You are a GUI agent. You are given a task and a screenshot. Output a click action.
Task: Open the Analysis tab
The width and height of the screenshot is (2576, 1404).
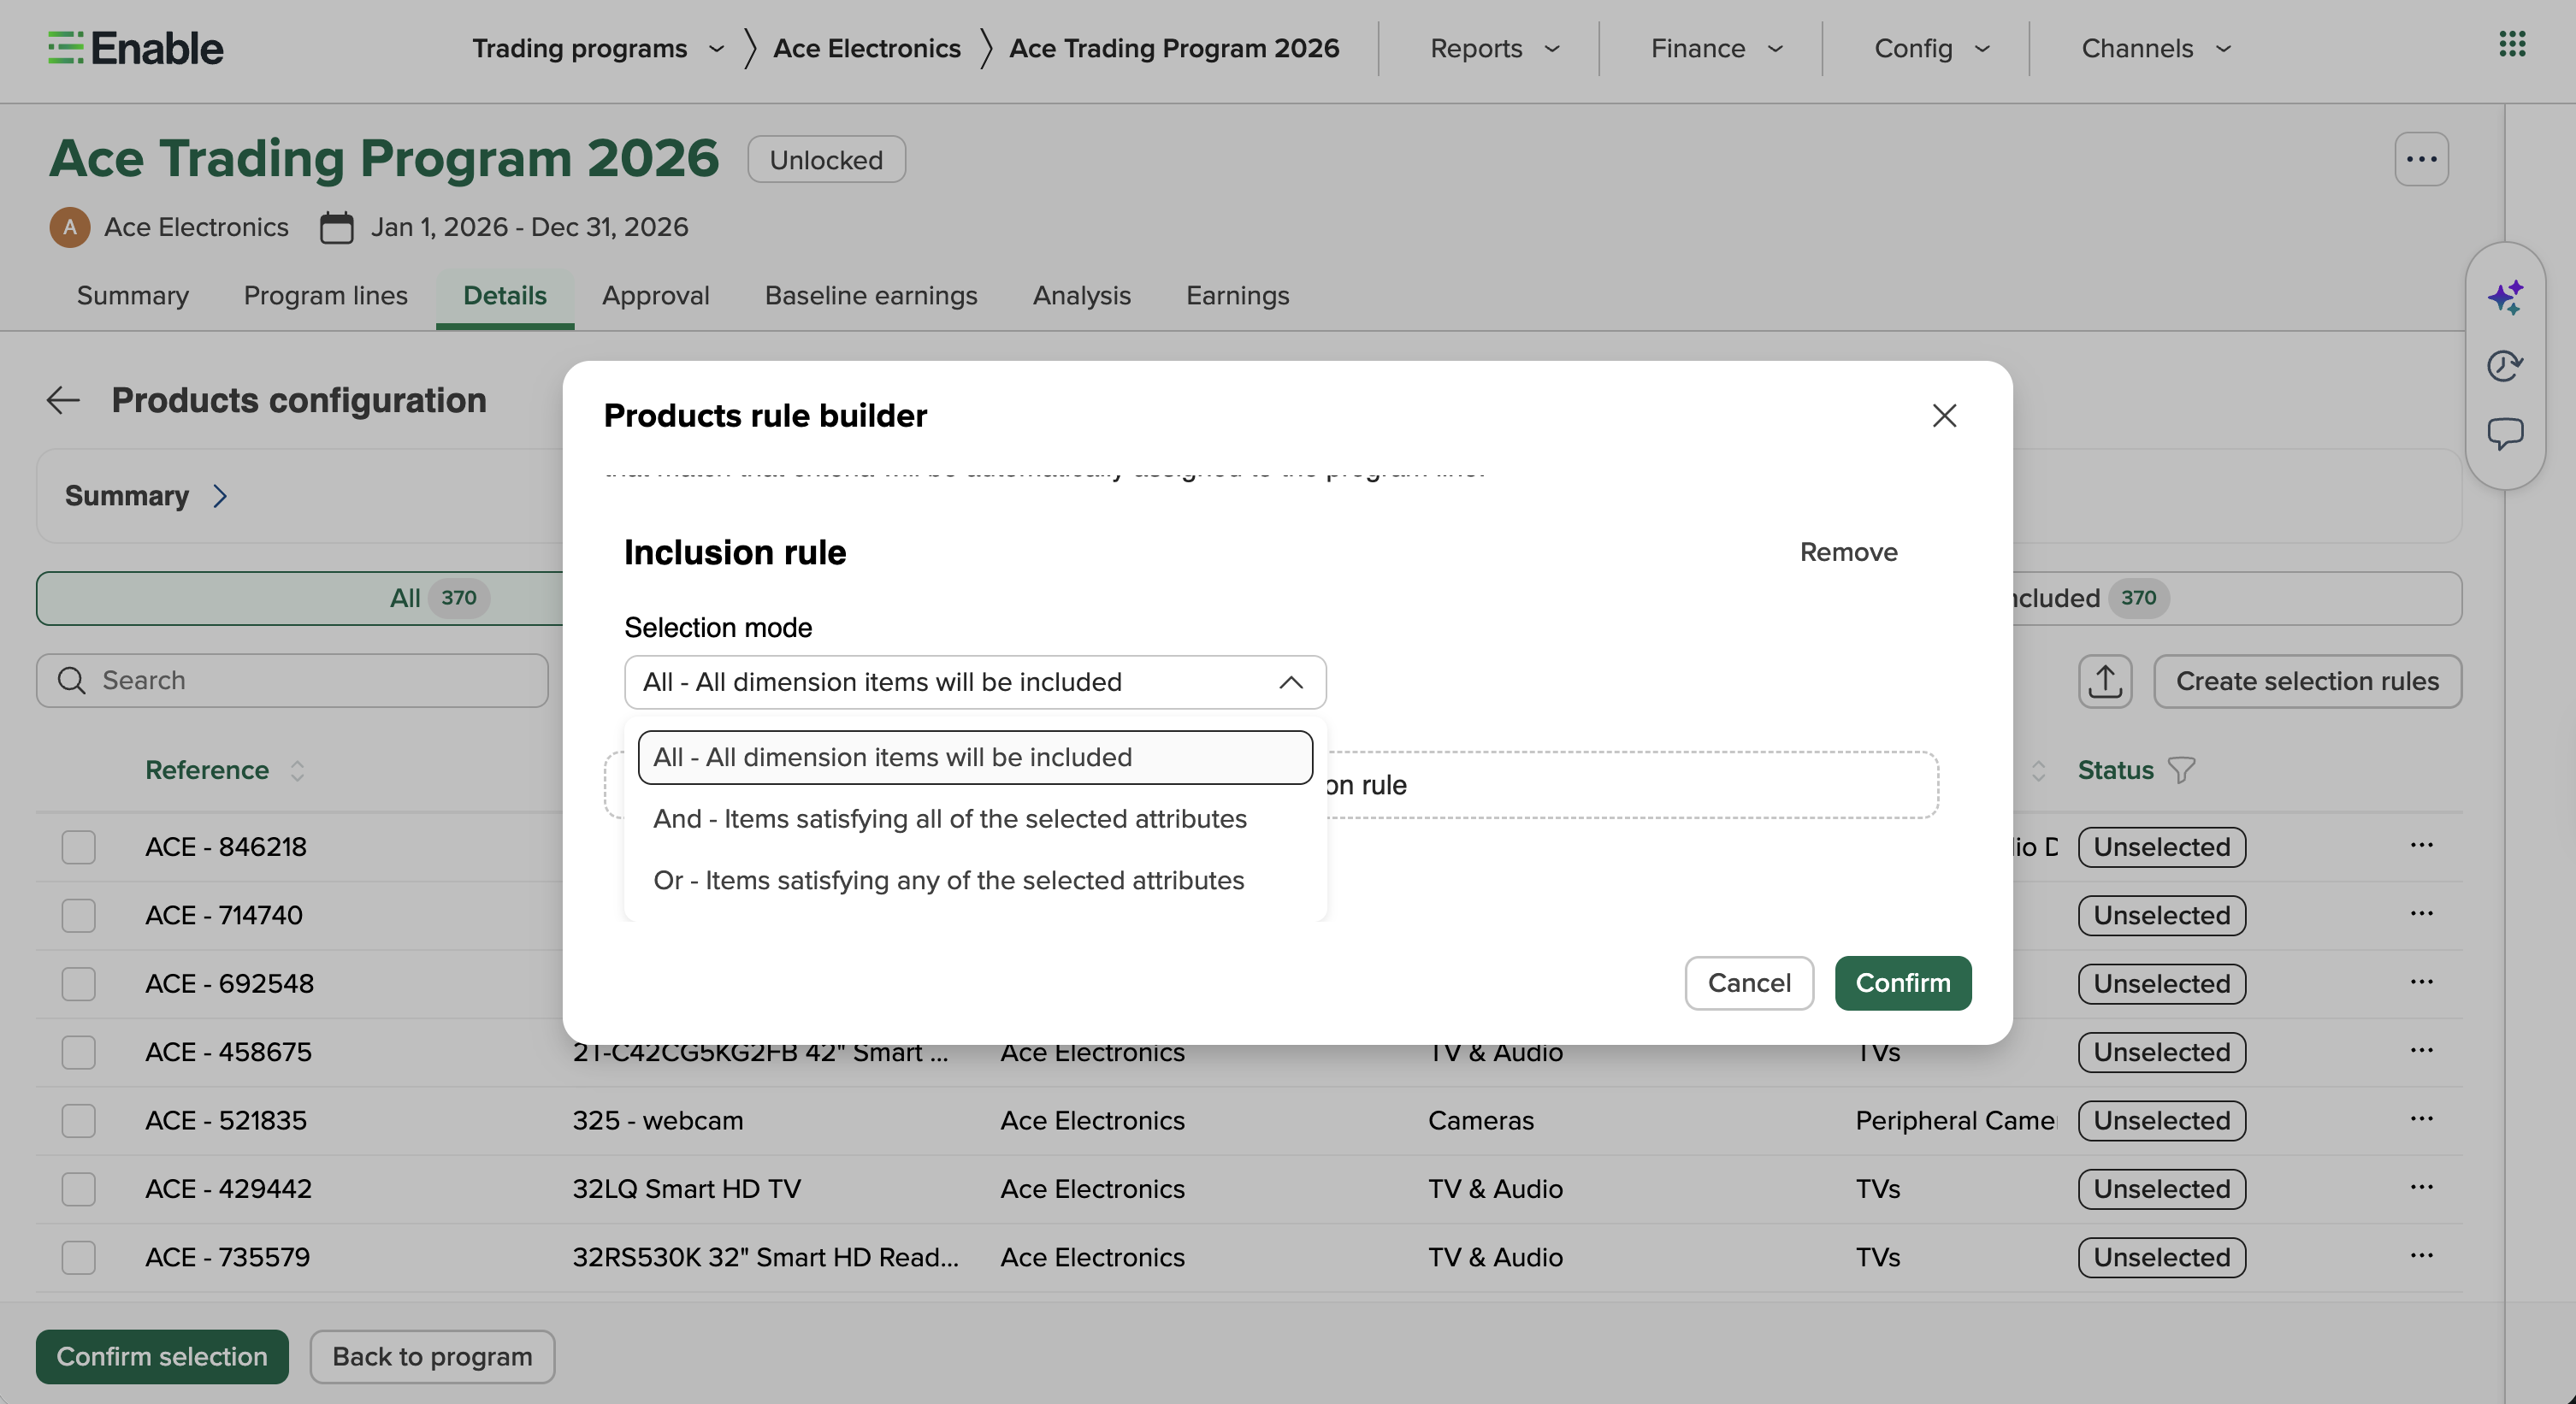1082,296
